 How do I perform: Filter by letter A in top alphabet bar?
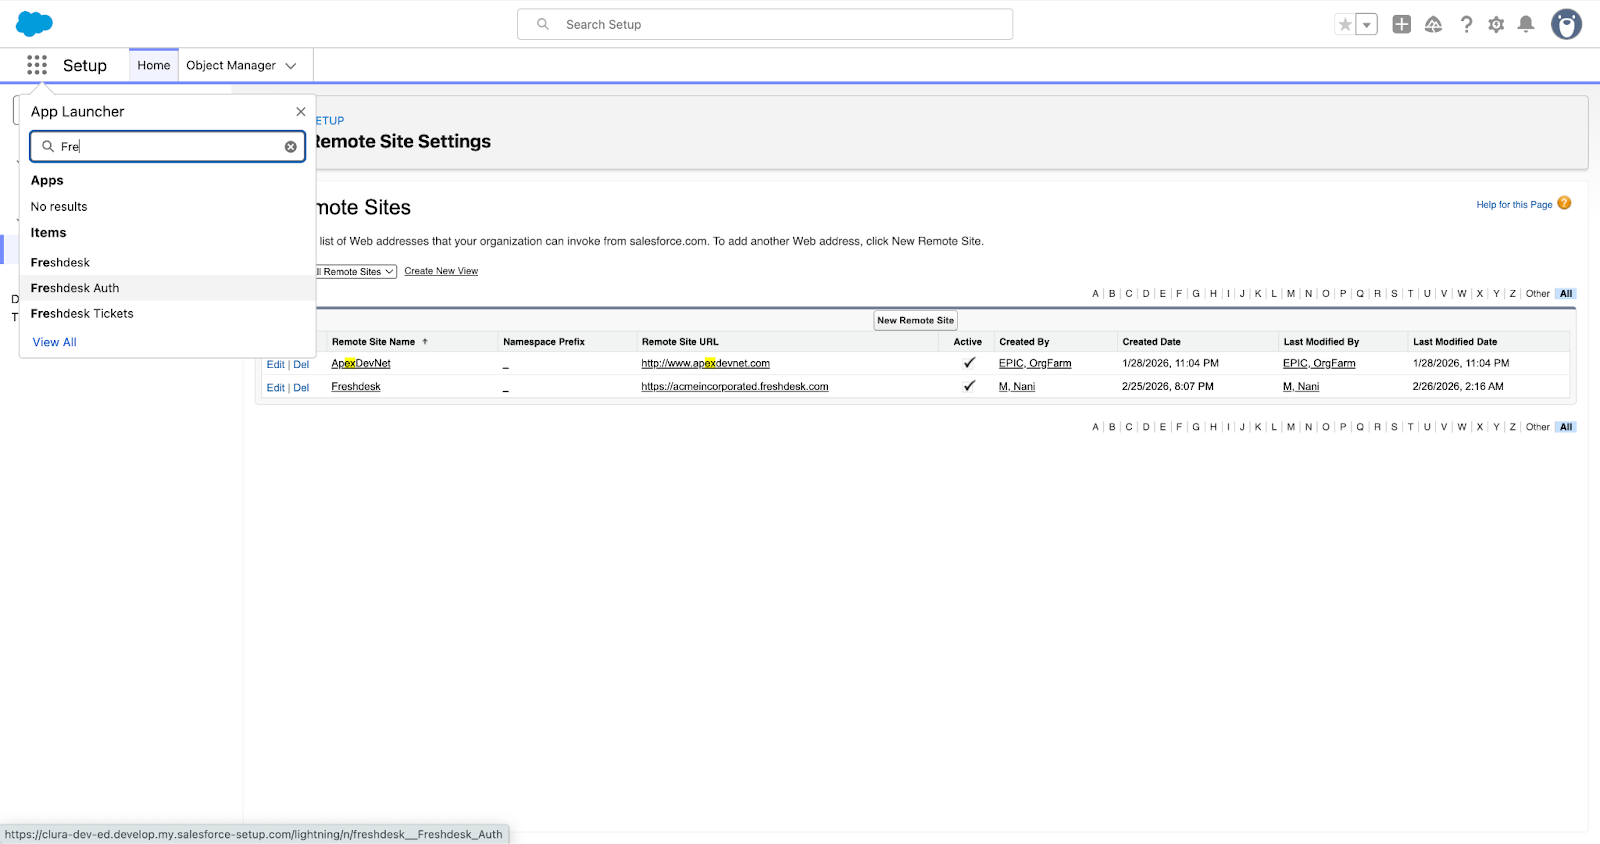pos(1095,294)
